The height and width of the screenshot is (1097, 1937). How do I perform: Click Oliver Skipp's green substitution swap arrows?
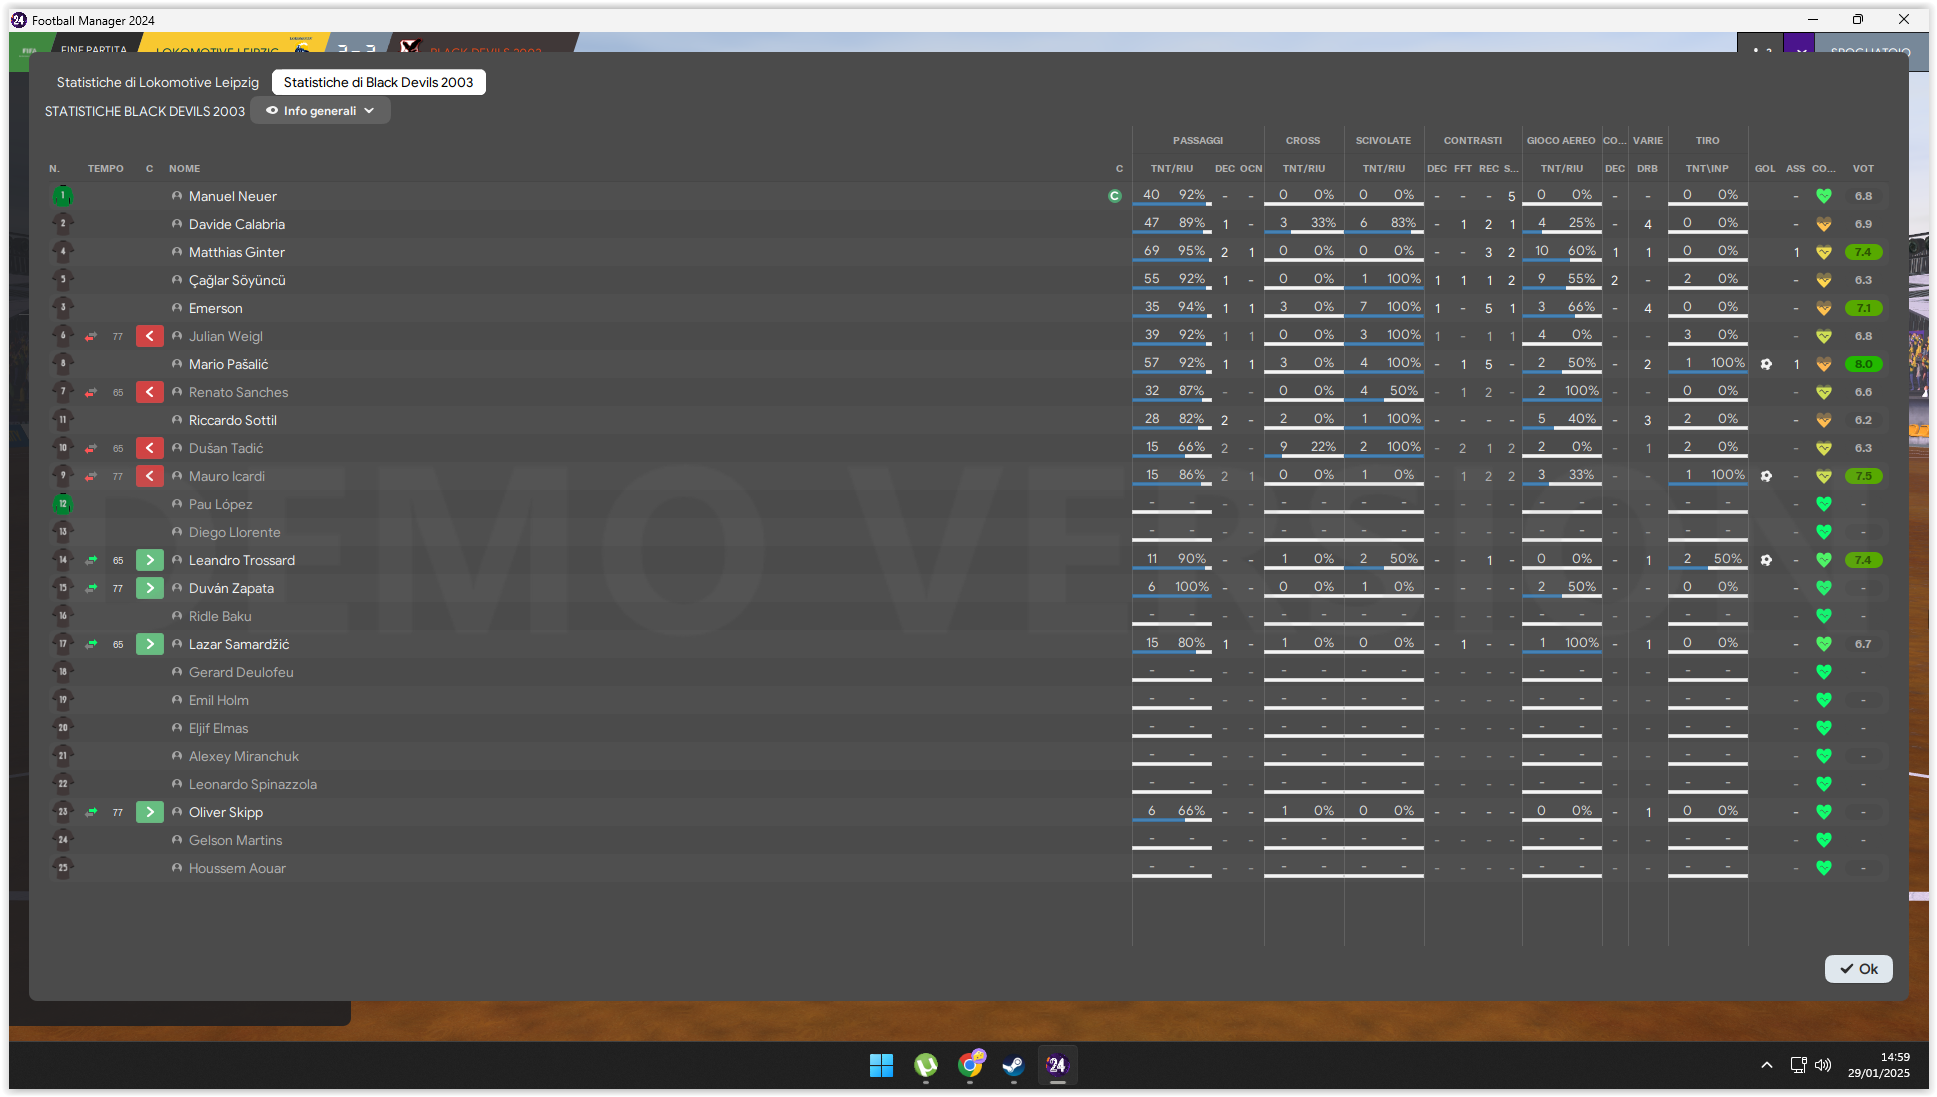pos(91,812)
